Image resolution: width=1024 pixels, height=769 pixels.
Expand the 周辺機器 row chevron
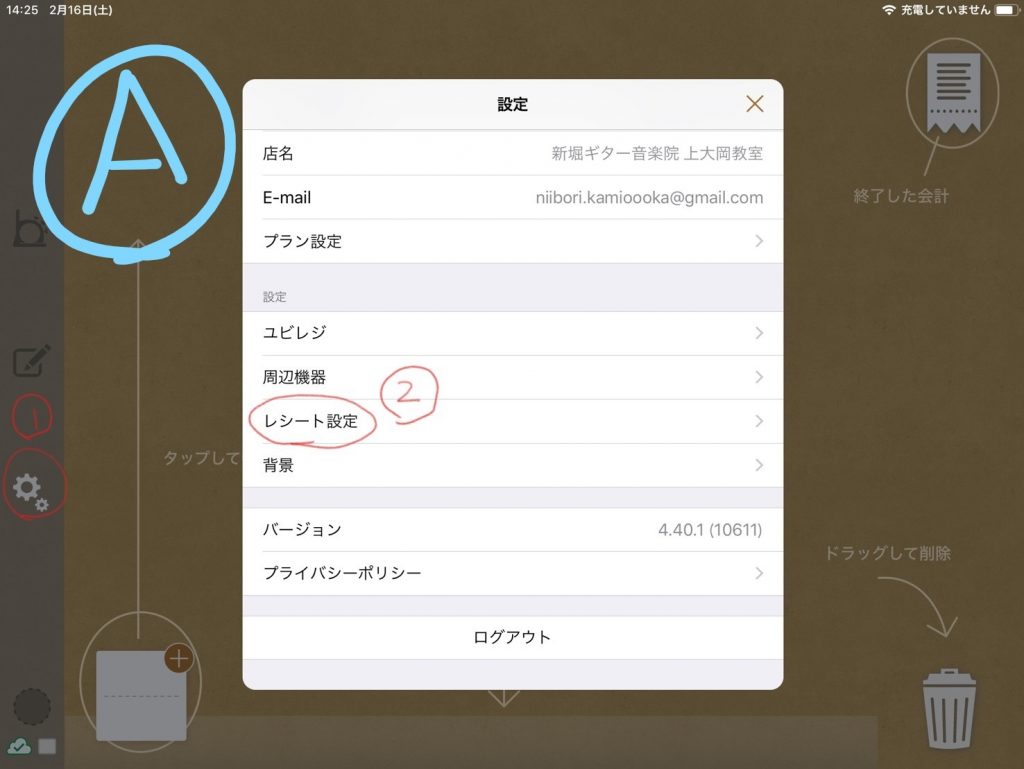click(x=759, y=377)
